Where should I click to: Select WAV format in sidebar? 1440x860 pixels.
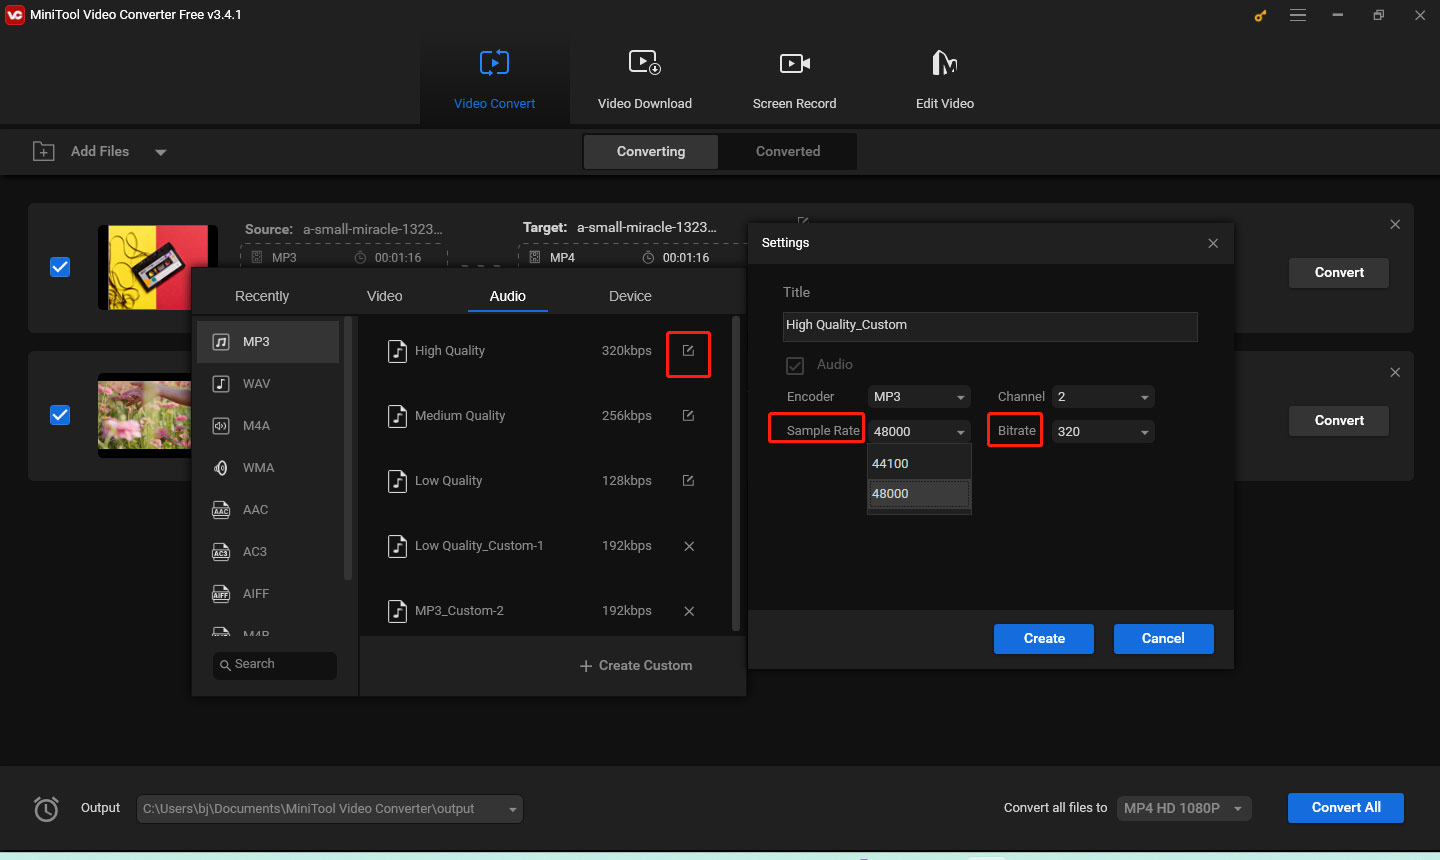point(268,384)
